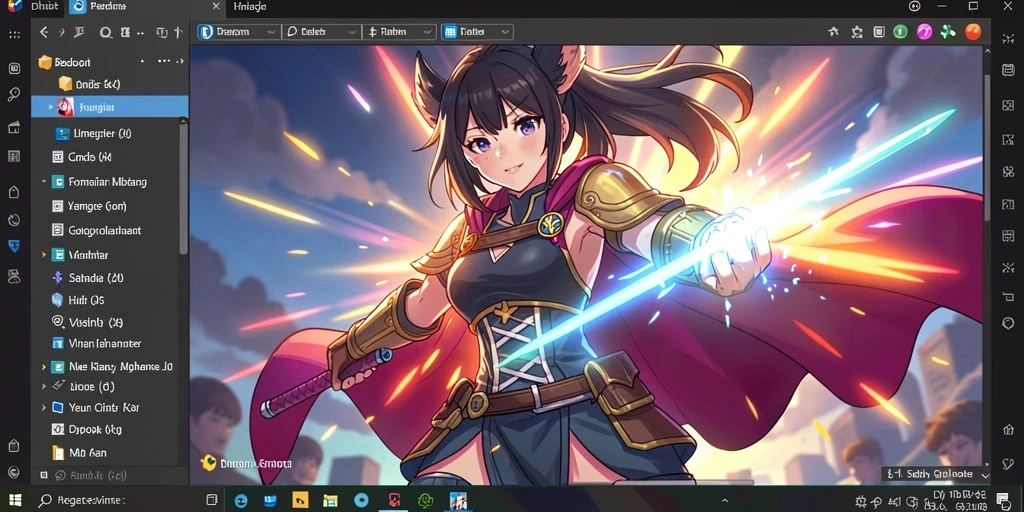1024x512 pixels.
Task: Click the orange circular icon in top toolbar
Action: (973, 32)
